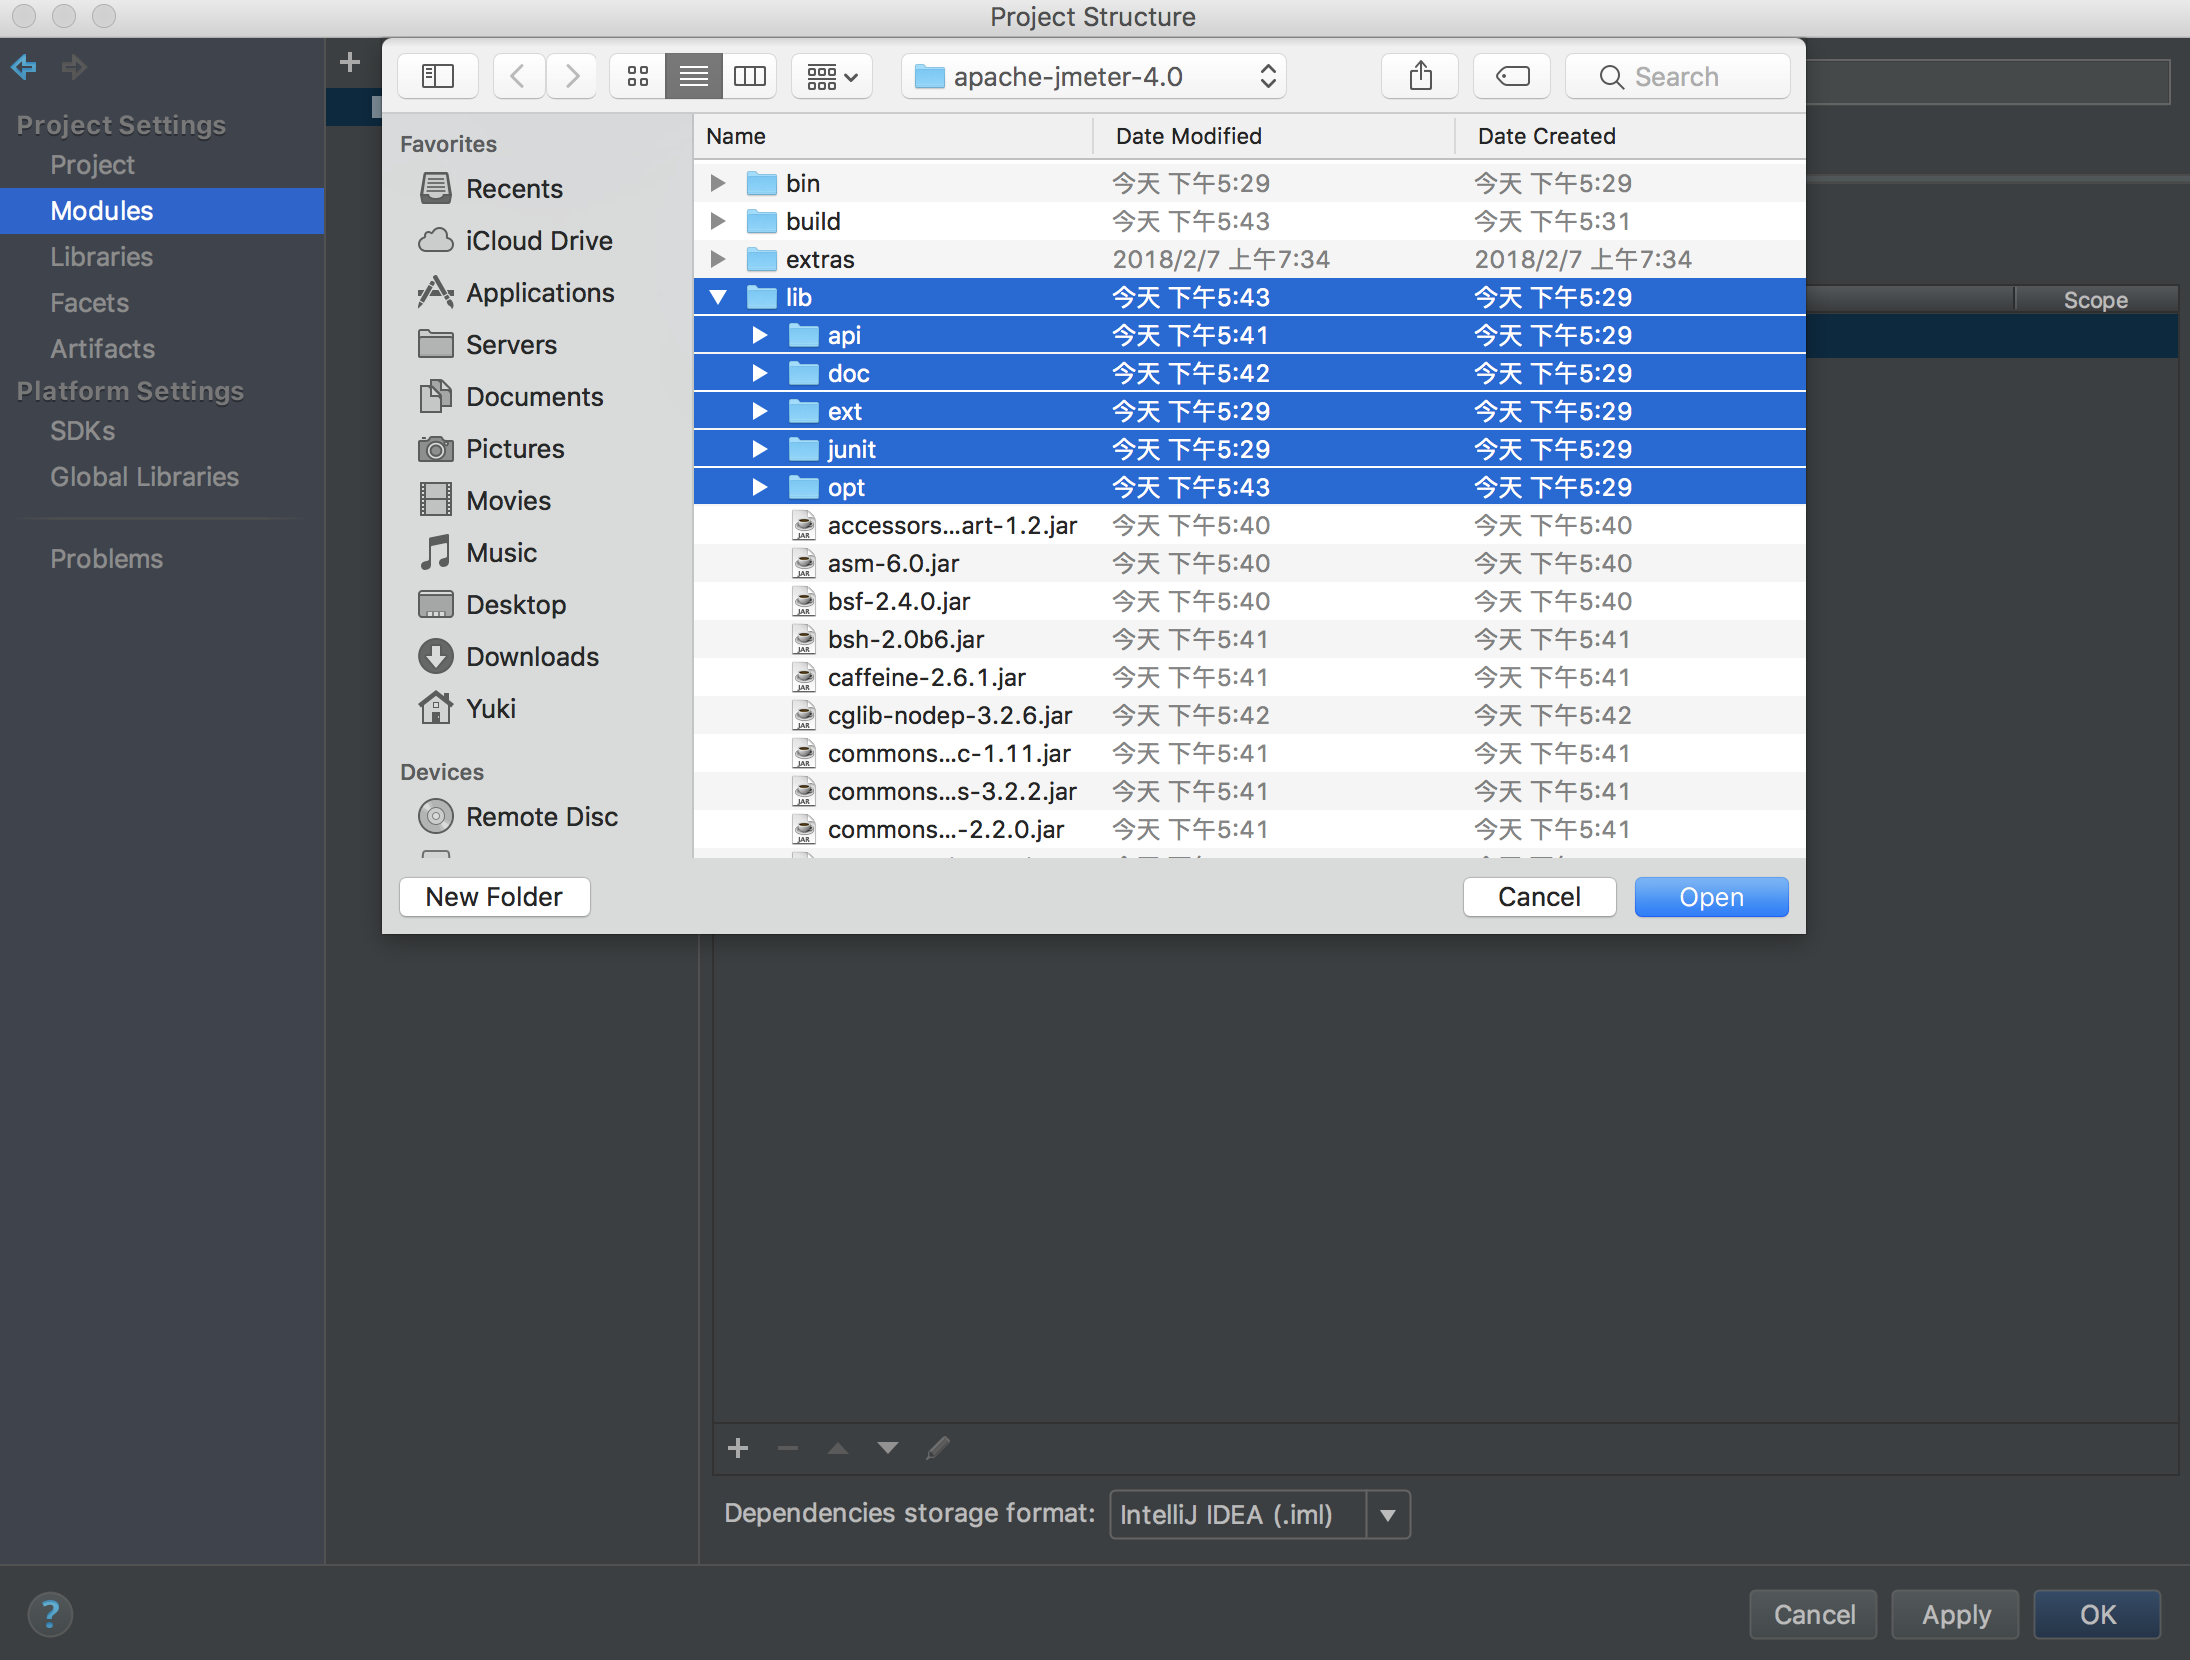The height and width of the screenshot is (1660, 2190).
Task: Click the blue Open button
Action: click(x=1711, y=897)
